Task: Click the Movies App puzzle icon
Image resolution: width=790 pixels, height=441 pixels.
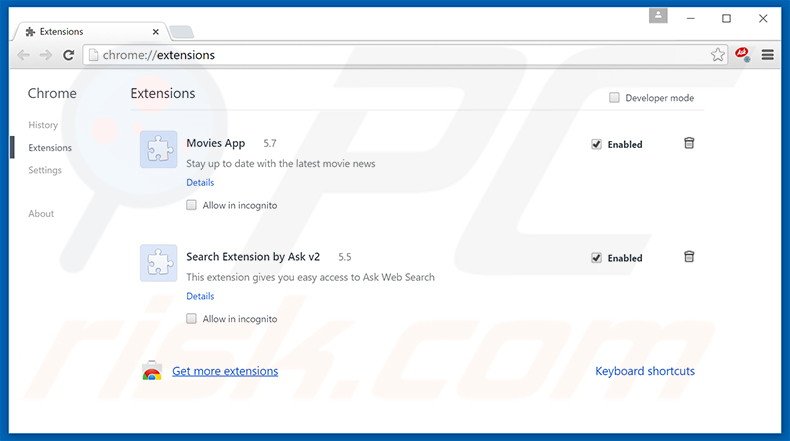Action: click(x=159, y=149)
